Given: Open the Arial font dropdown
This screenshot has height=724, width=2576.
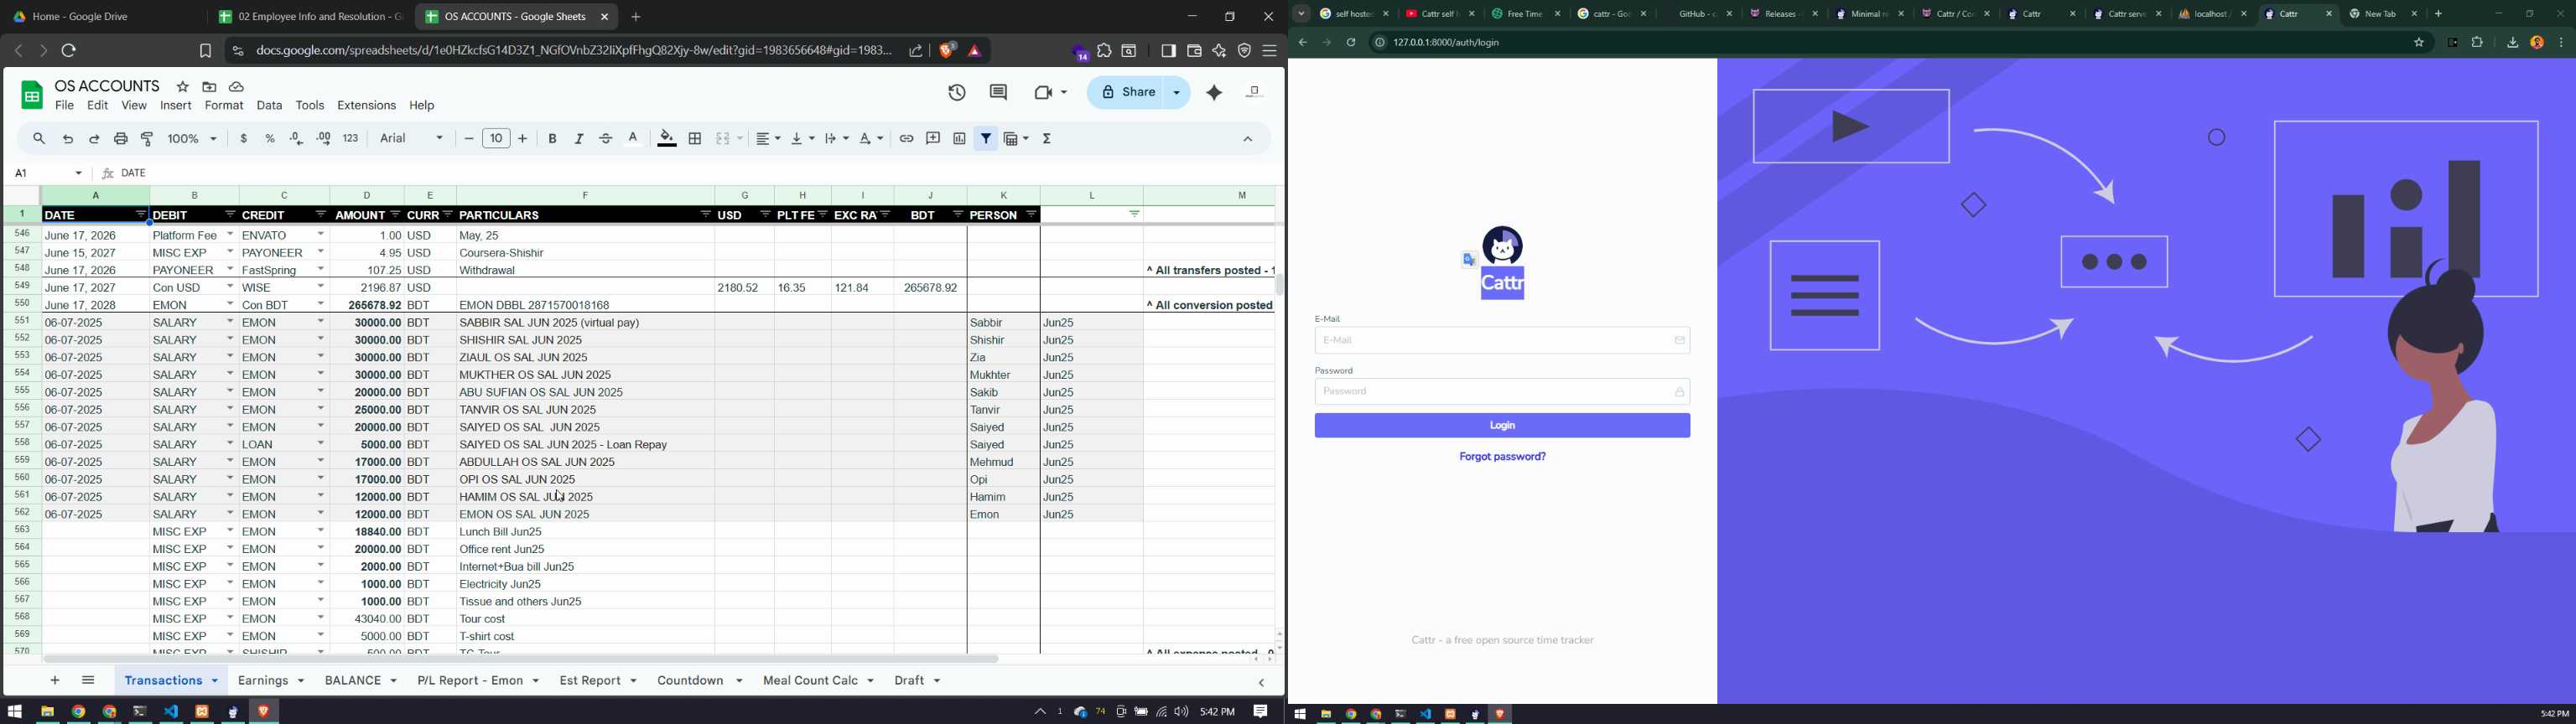Looking at the screenshot, I should coord(412,139).
